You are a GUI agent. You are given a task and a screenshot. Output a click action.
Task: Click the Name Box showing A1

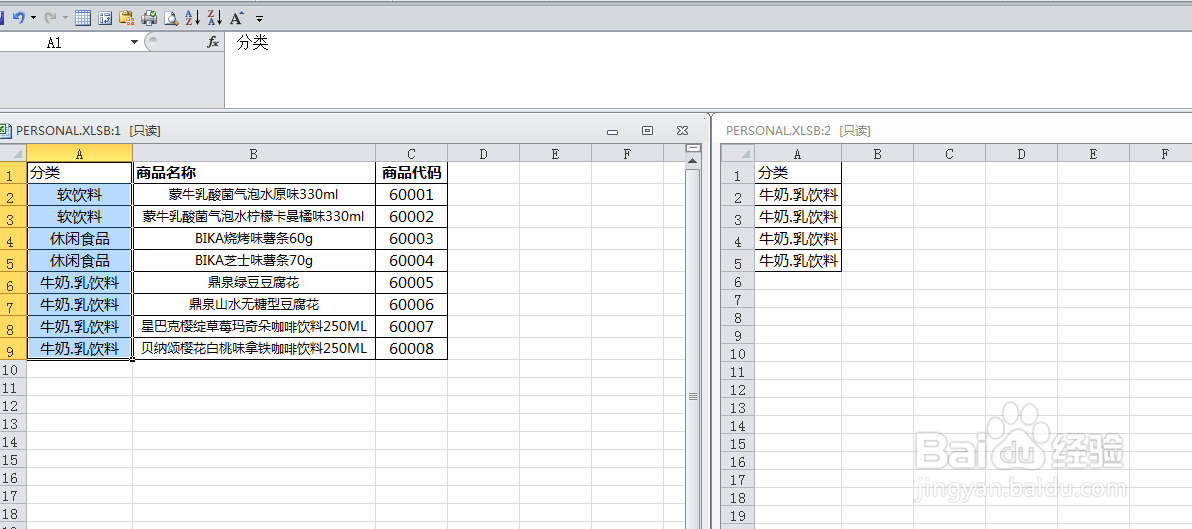tap(65, 43)
